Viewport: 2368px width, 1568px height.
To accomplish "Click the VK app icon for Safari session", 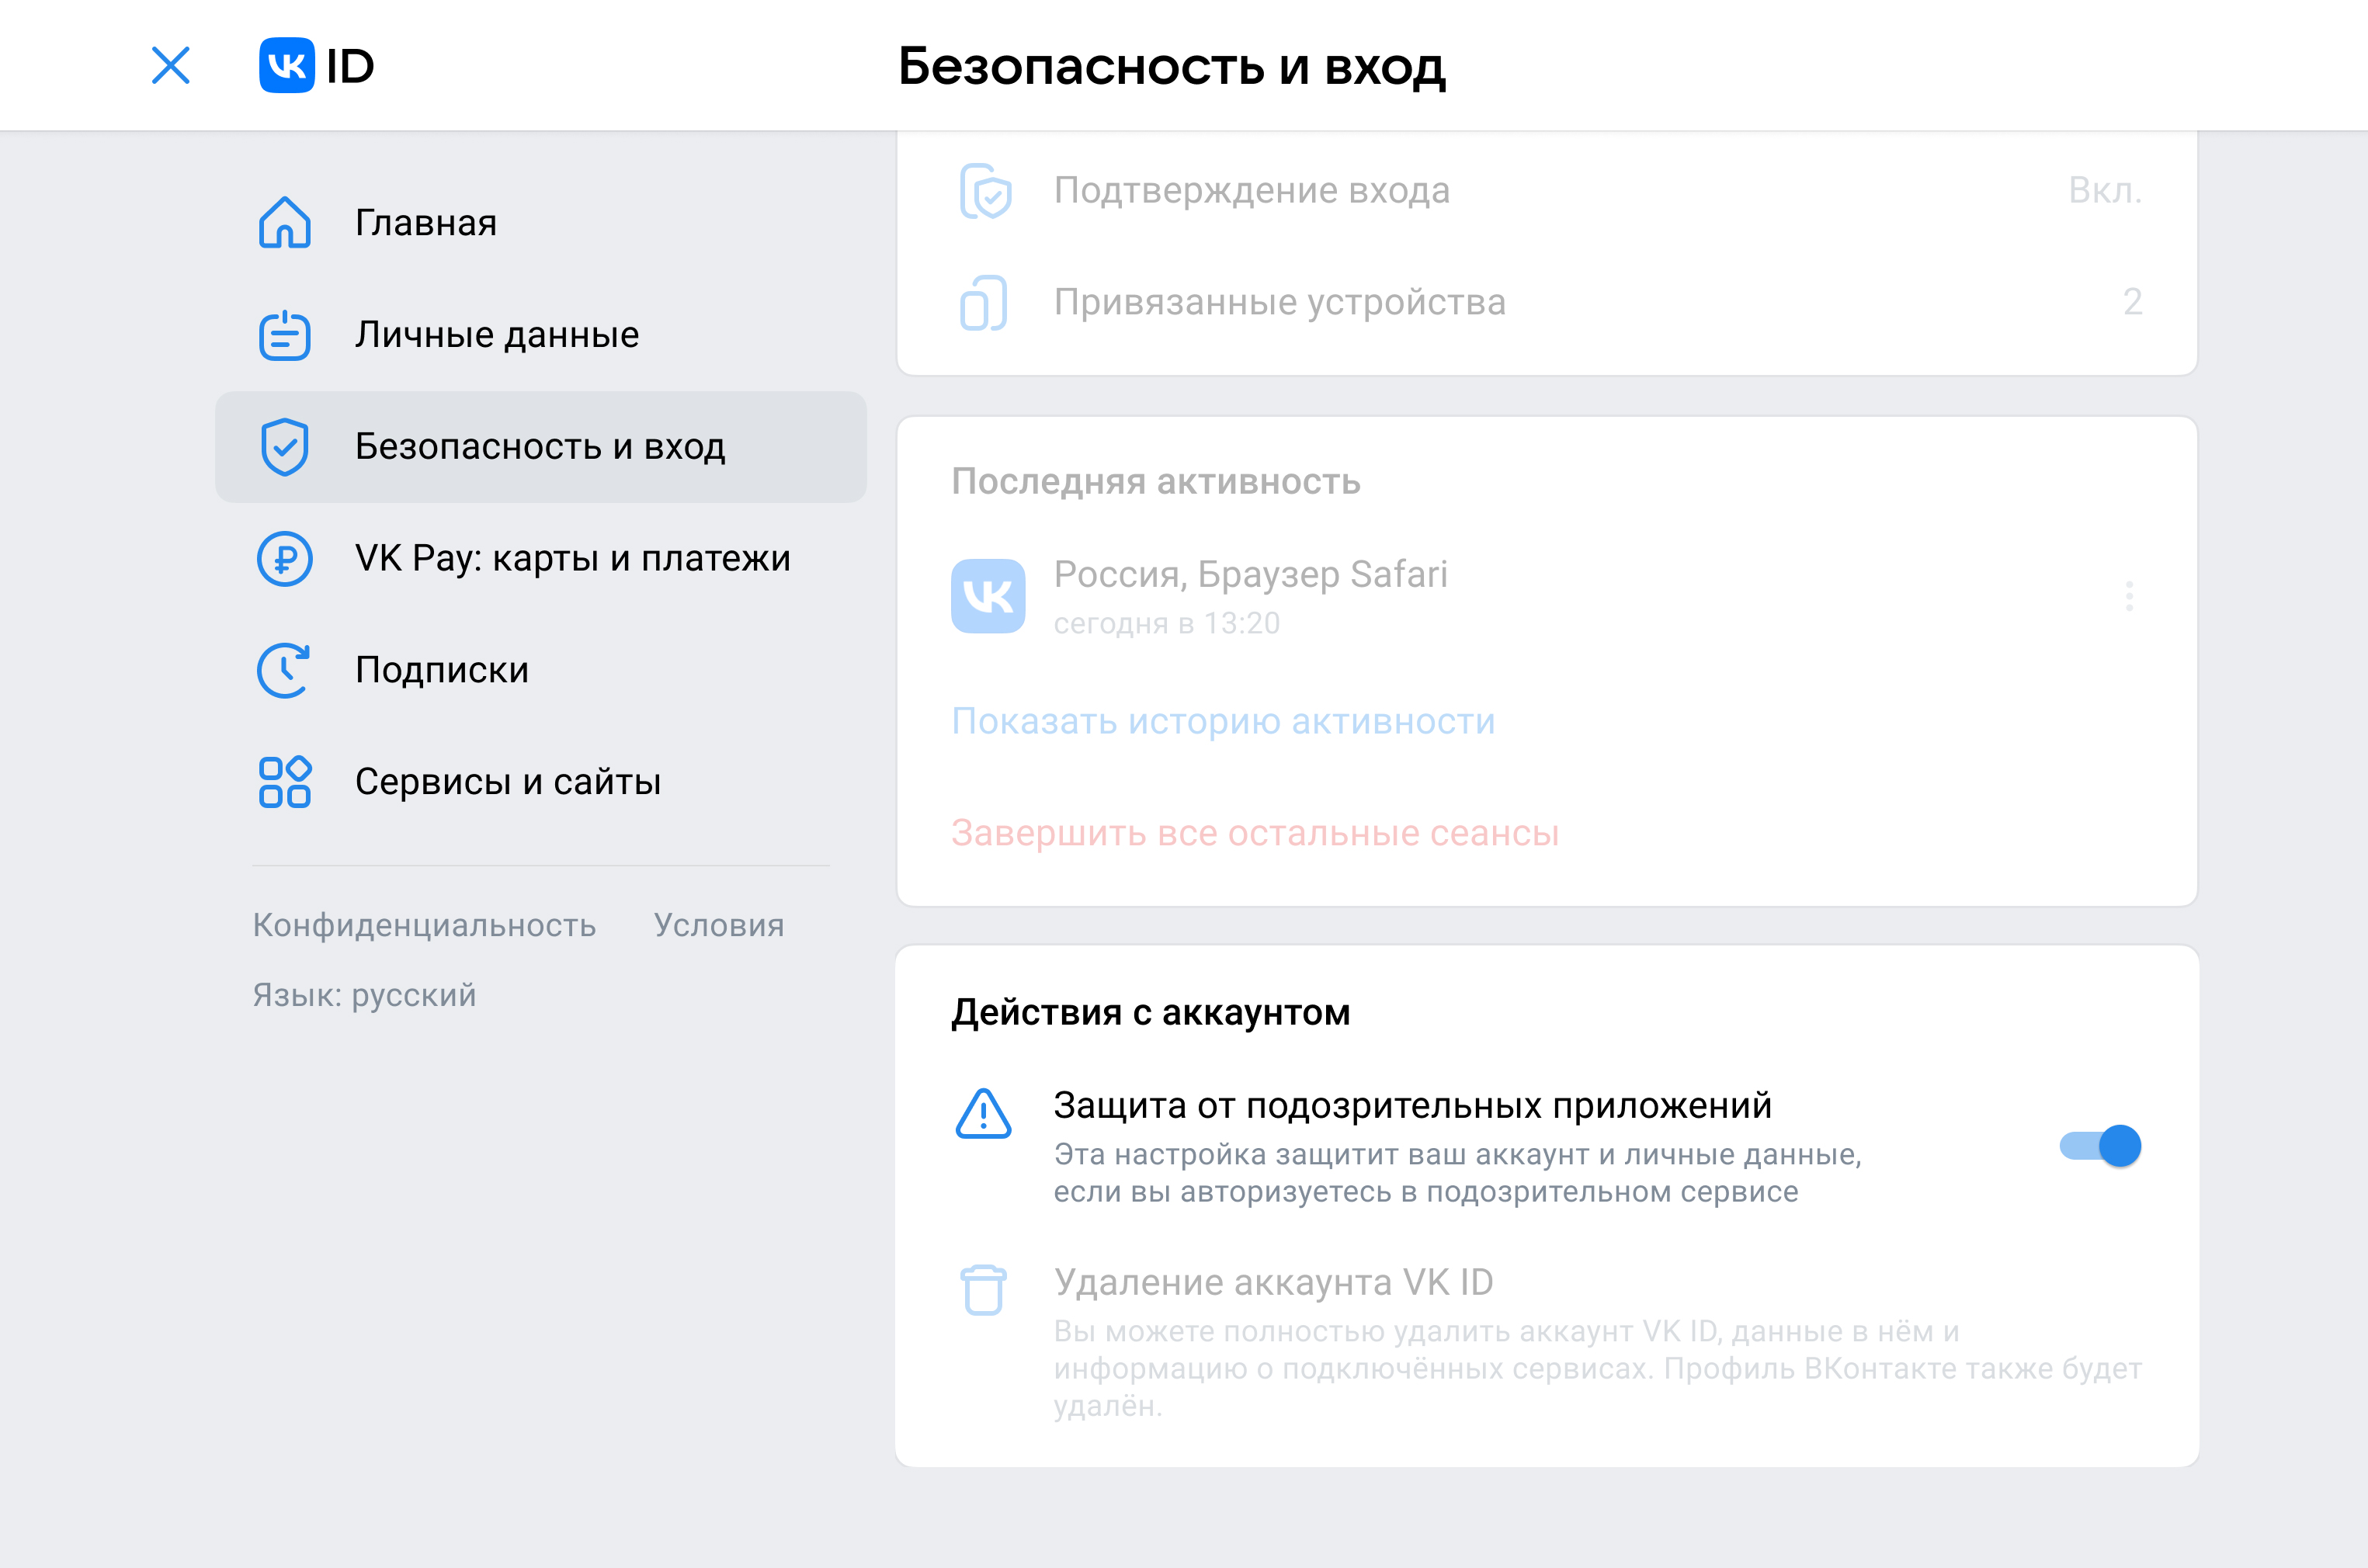I will (988, 596).
